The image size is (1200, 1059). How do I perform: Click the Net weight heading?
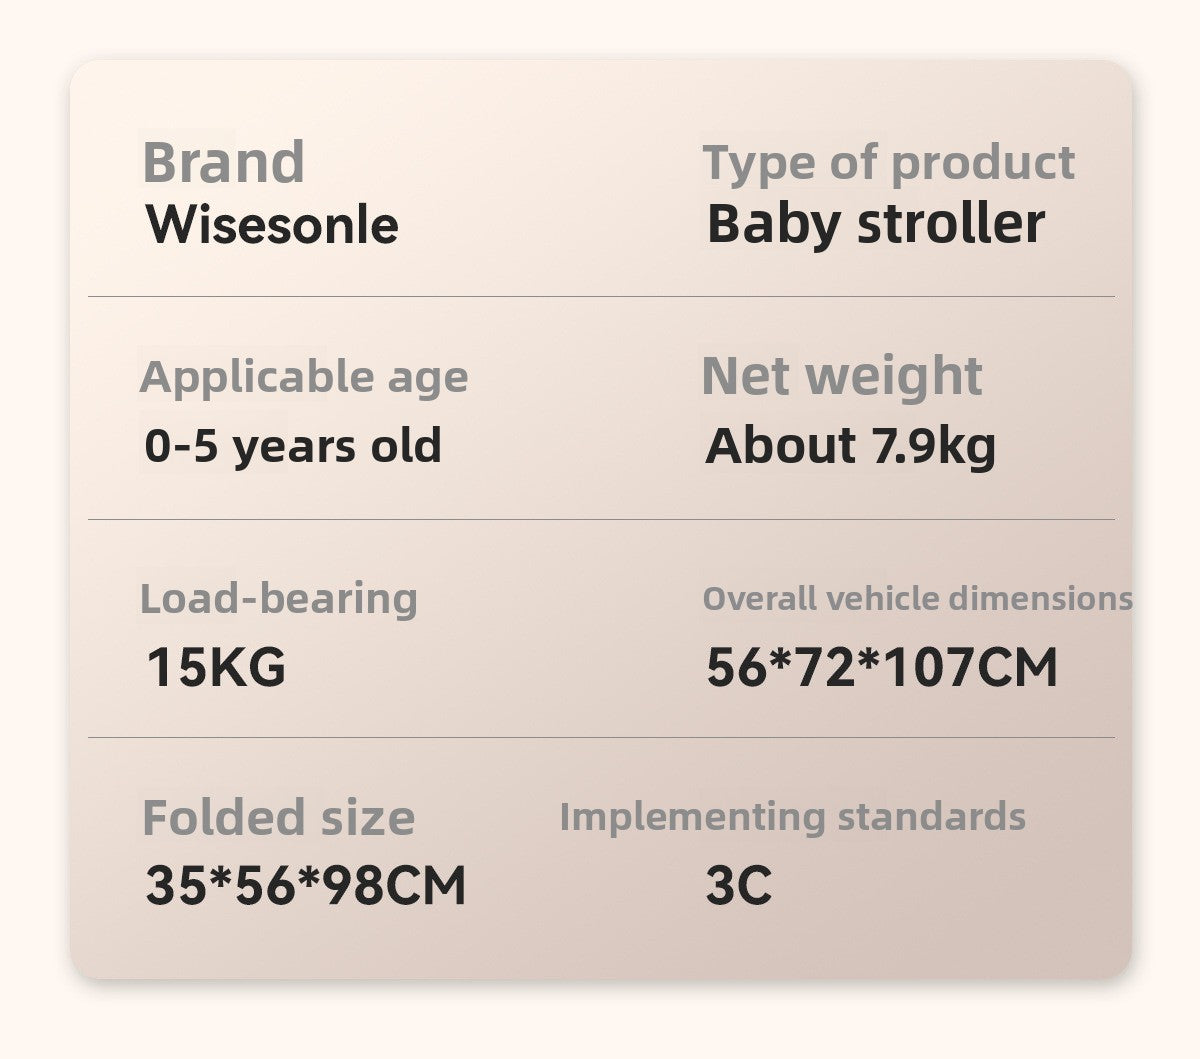(x=841, y=376)
